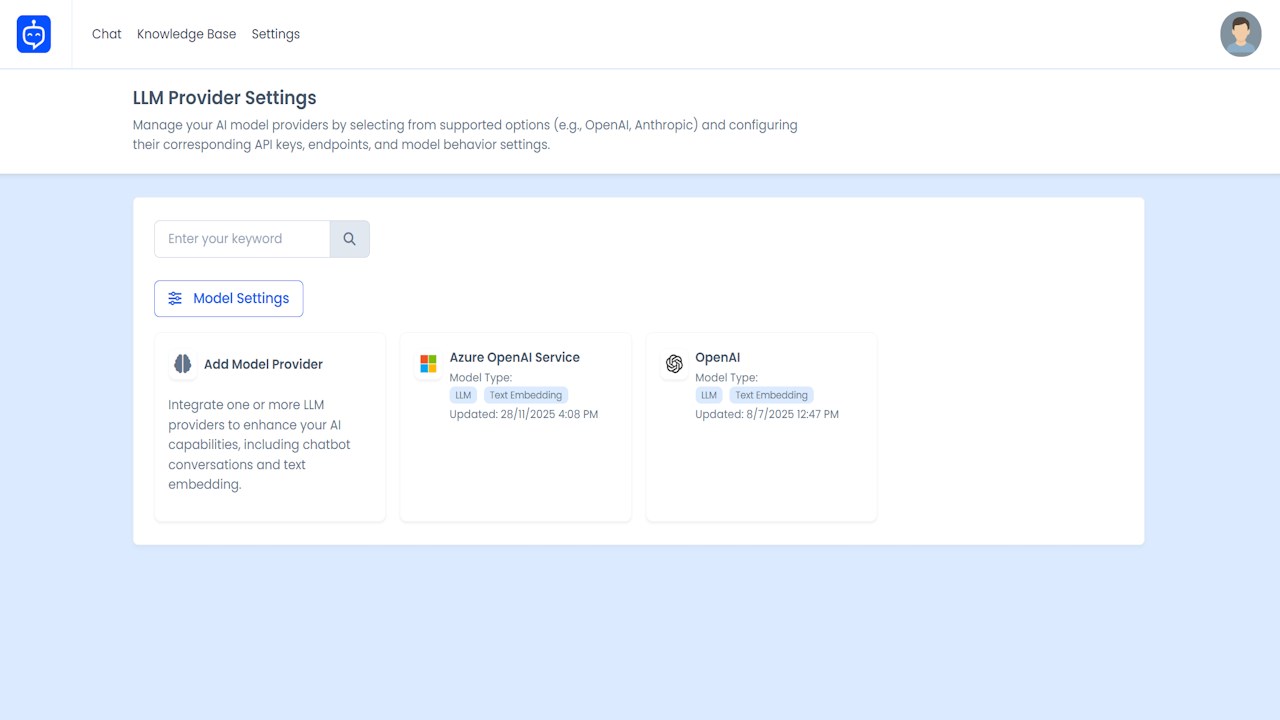Click the OpenAI logo icon
The image size is (1280, 720).
coord(674,364)
